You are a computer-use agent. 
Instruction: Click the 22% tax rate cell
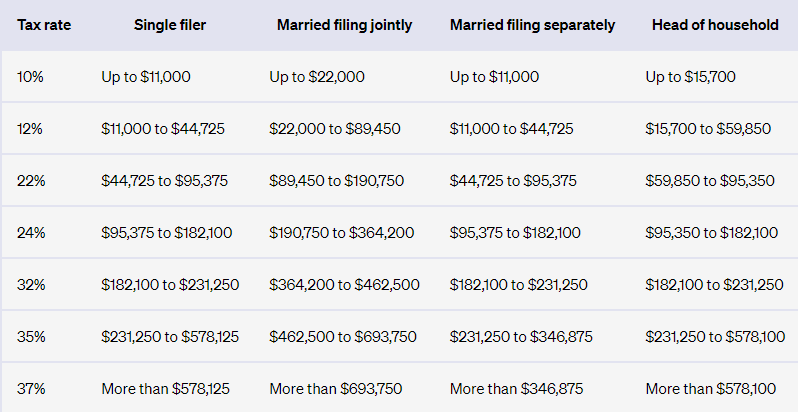point(31,180)
